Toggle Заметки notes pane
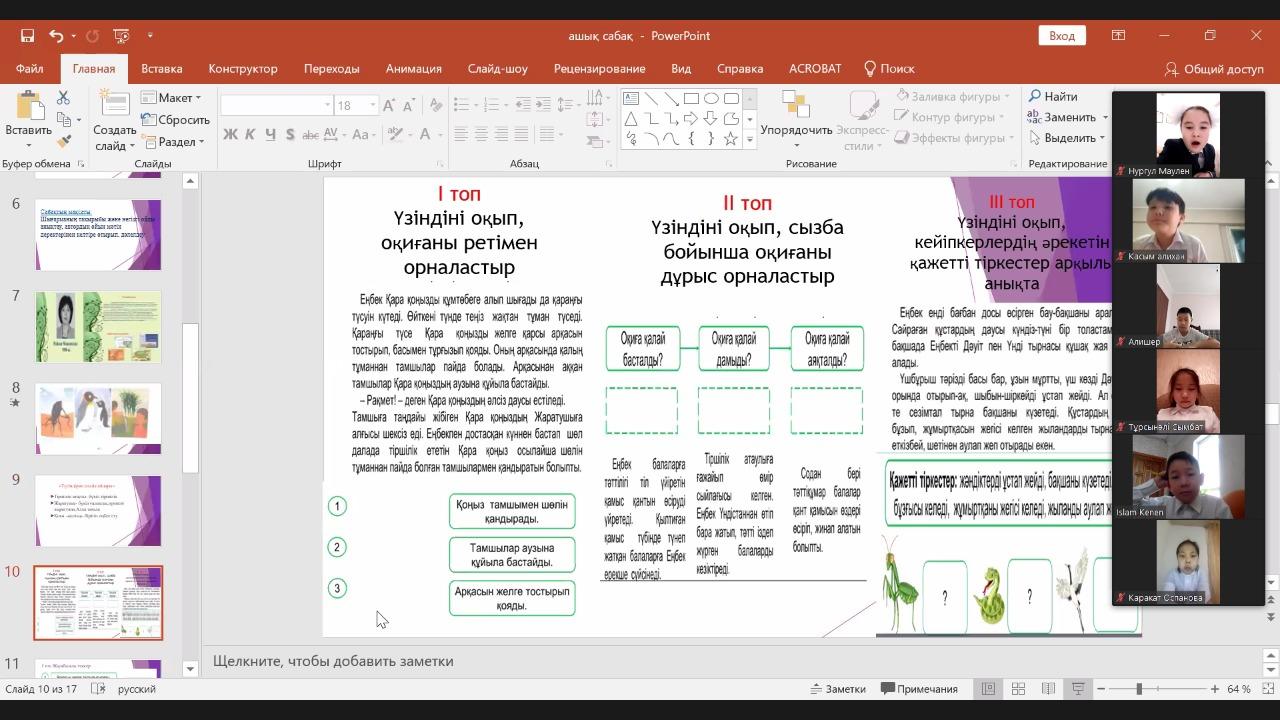The image size is (1280, 720). pyautogui.click(x=838, y=689)
